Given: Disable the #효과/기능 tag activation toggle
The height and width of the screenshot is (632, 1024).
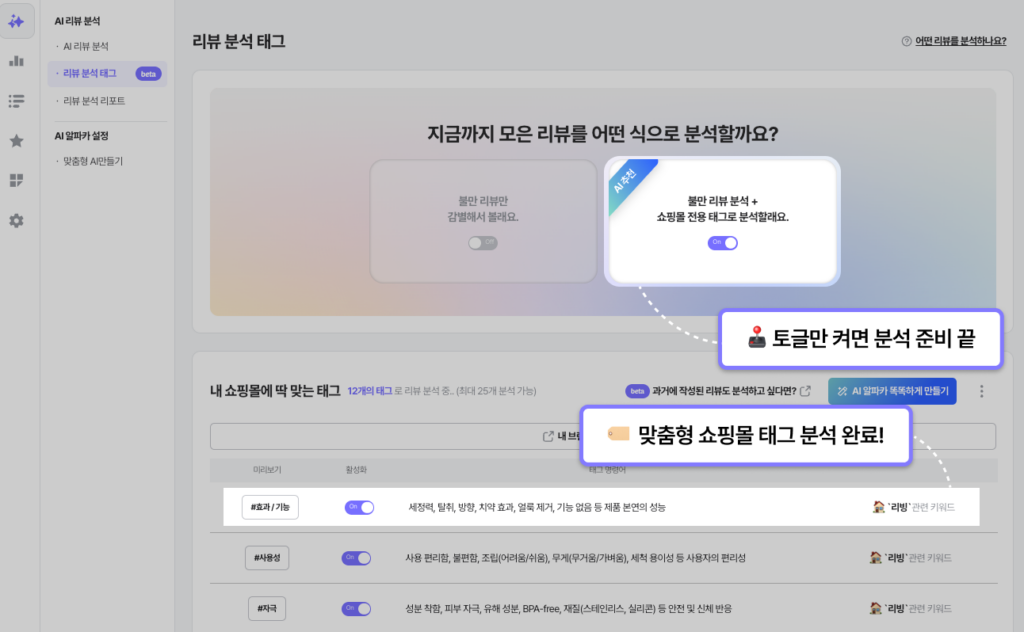Looking at the screenshot, I should pos(357,508).
